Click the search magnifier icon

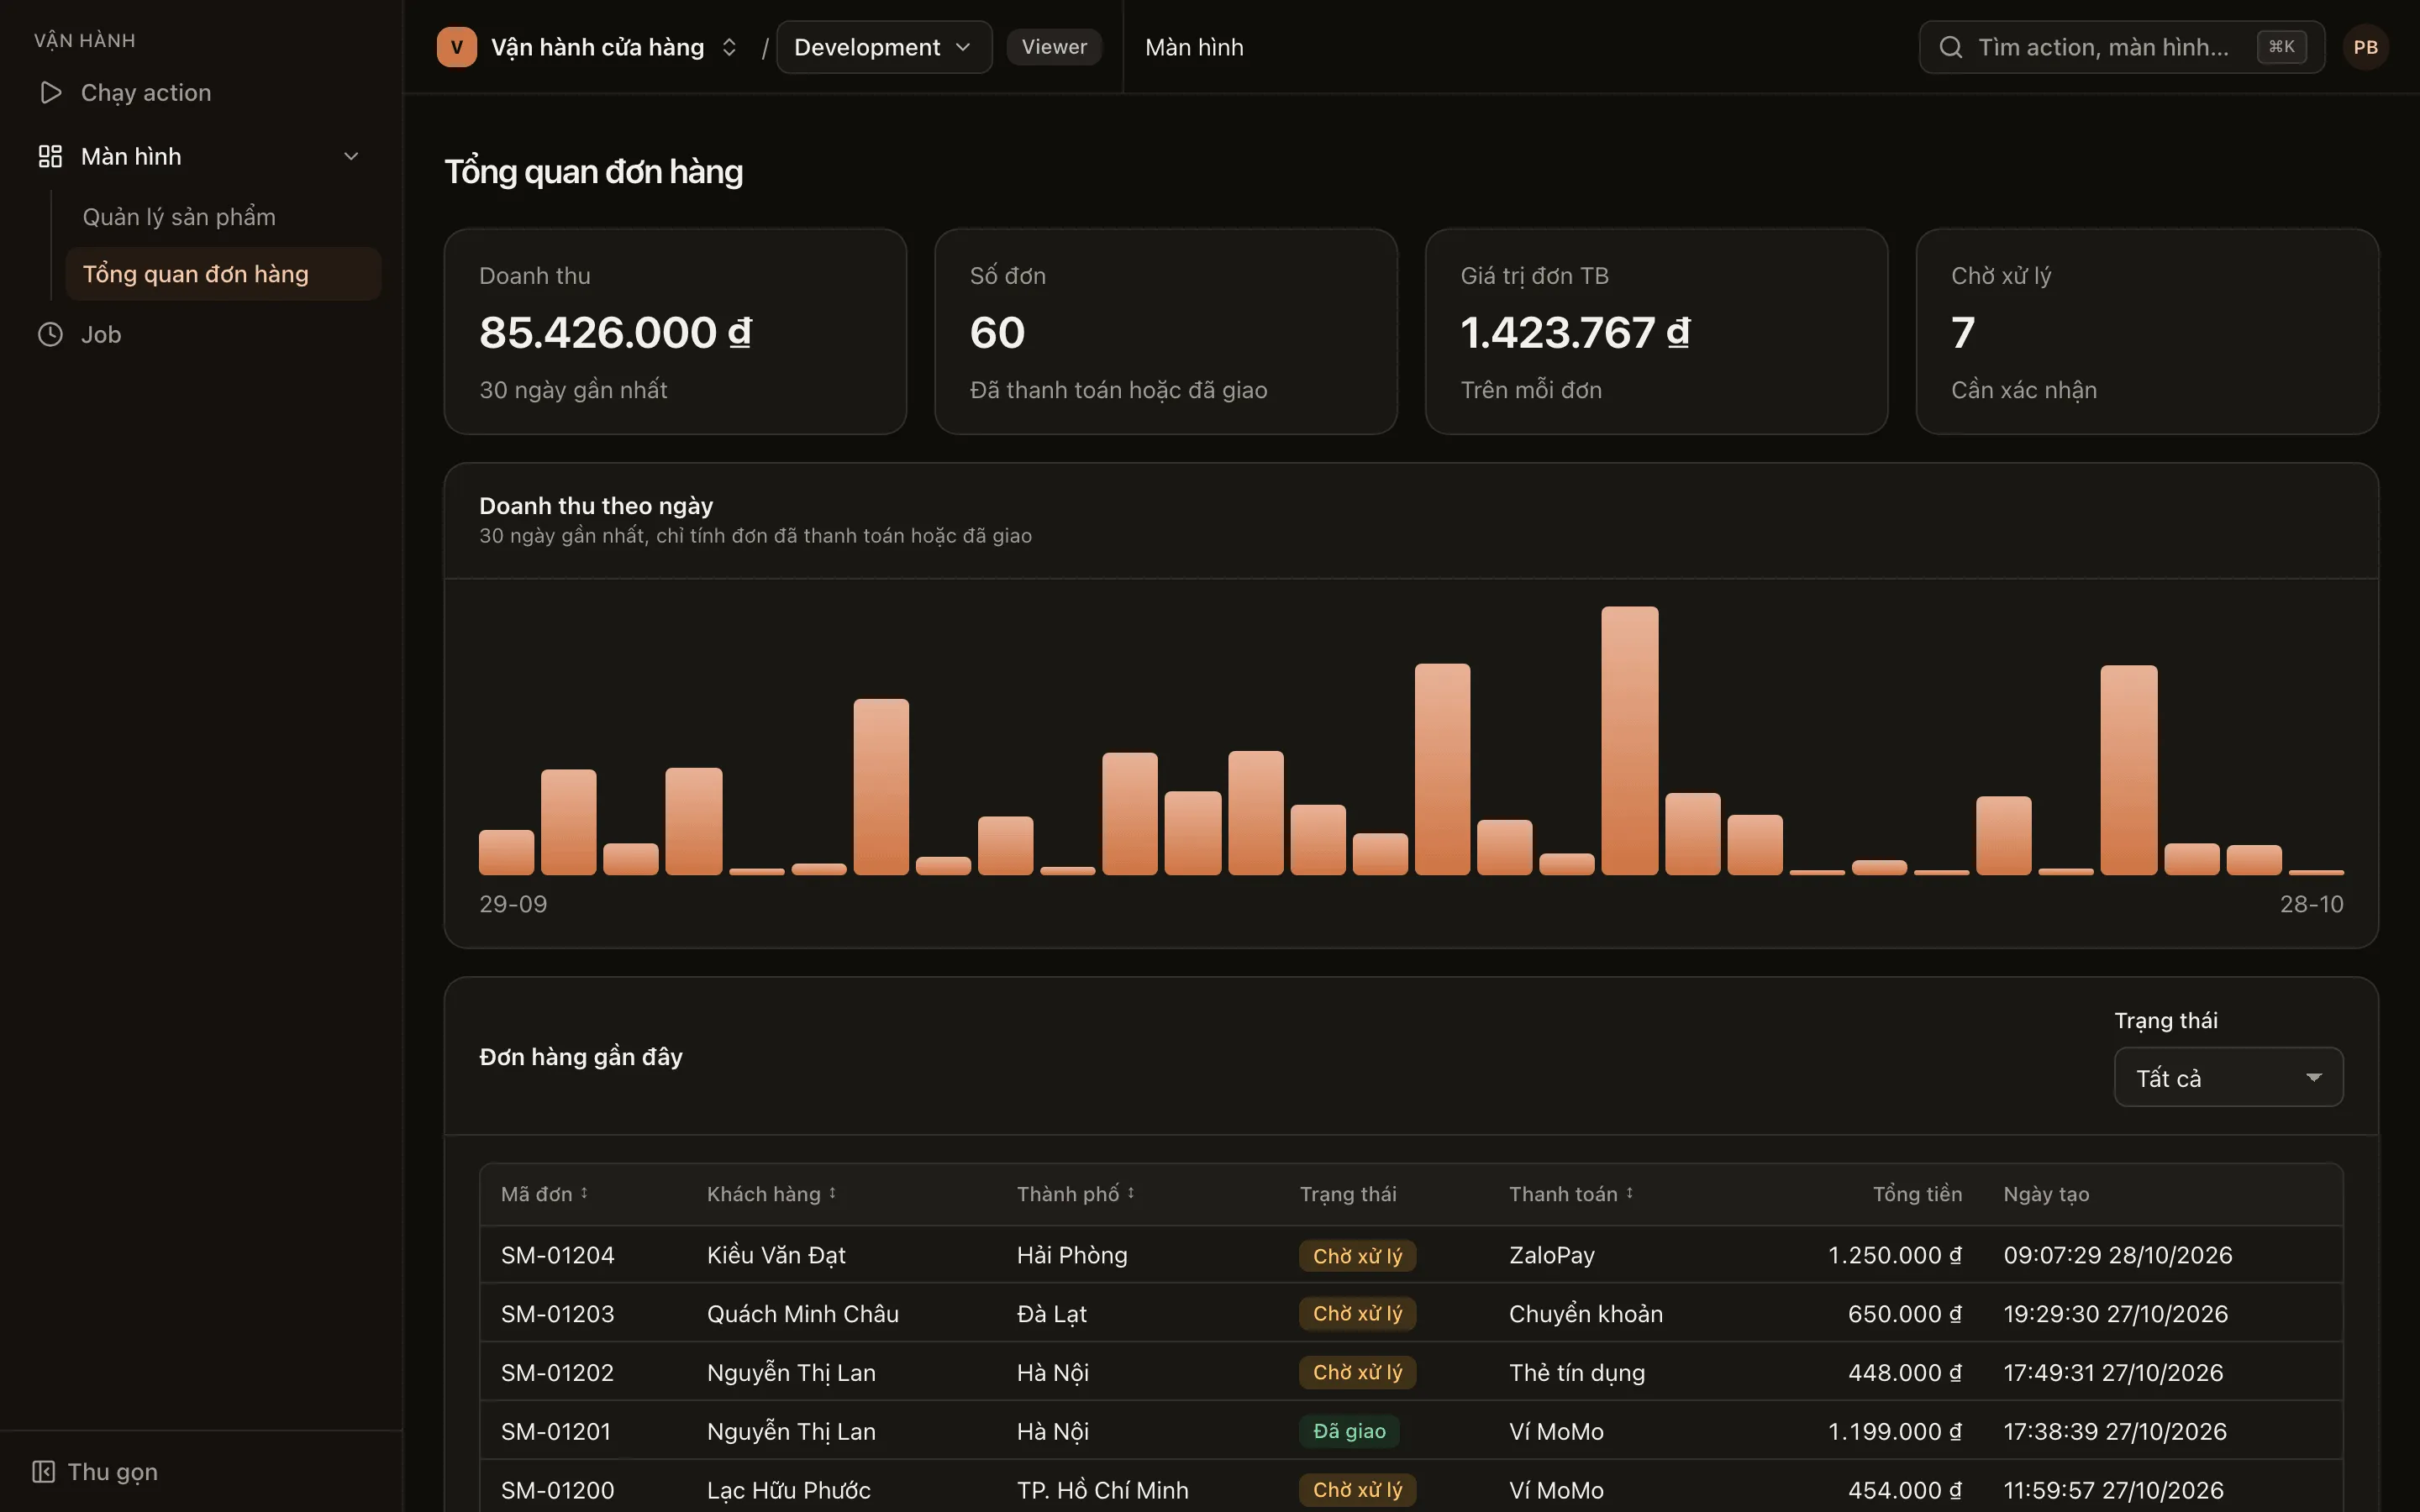coord(1950,47)
